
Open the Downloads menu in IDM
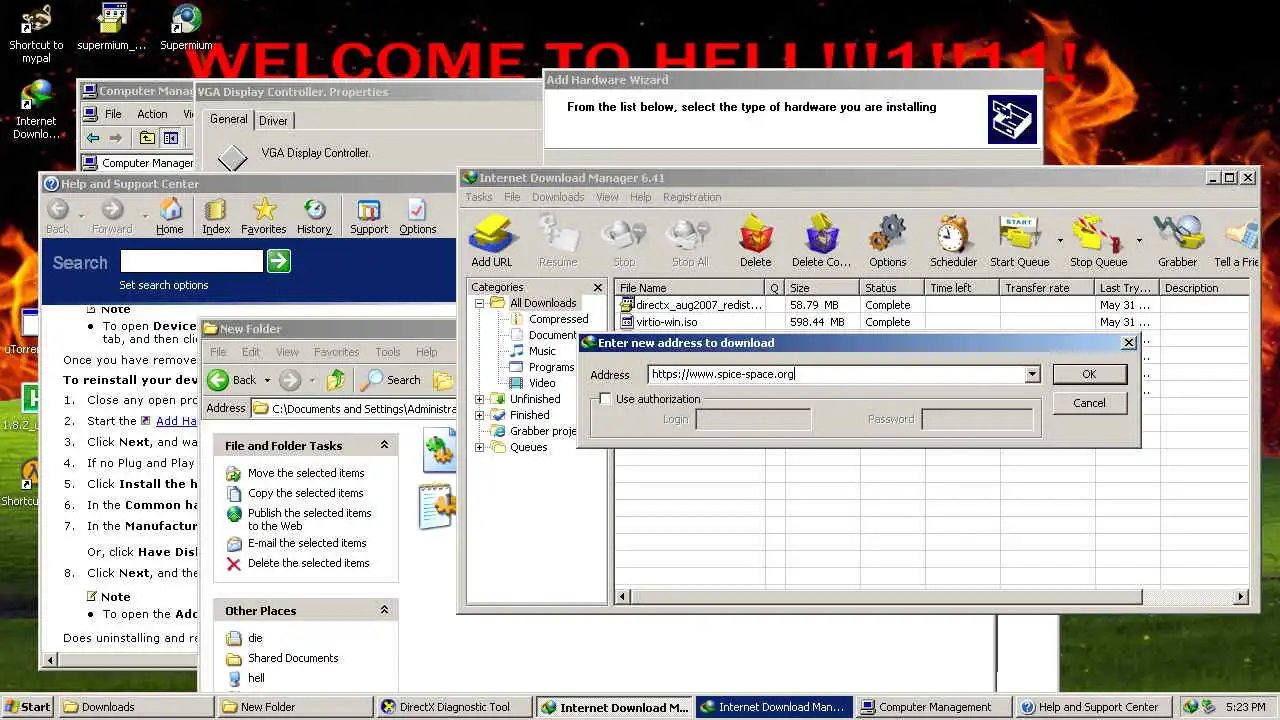tap(558, 197)
